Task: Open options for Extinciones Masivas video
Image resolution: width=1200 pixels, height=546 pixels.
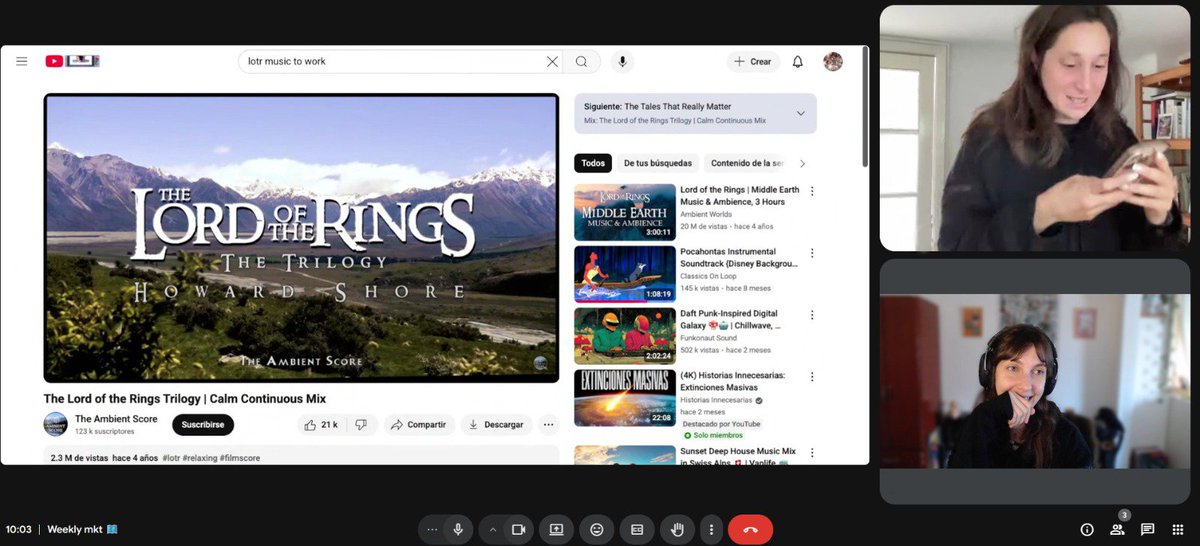Action: pyautogui.click(x=812, y=377)
